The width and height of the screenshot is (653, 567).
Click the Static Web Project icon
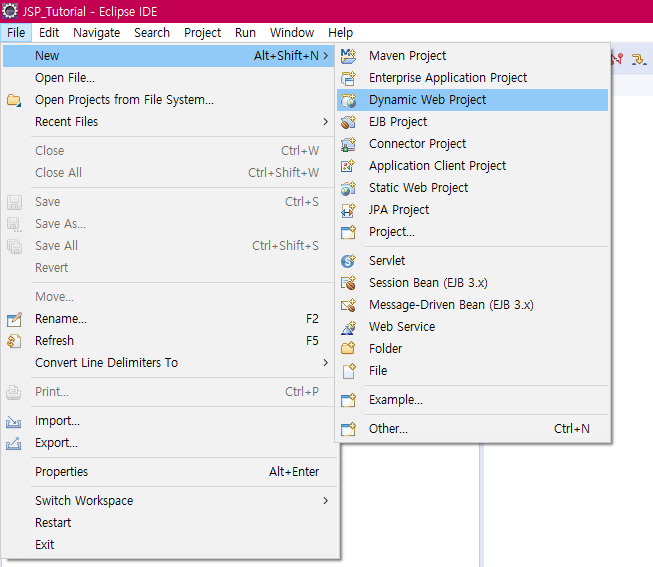click(348, 188)
